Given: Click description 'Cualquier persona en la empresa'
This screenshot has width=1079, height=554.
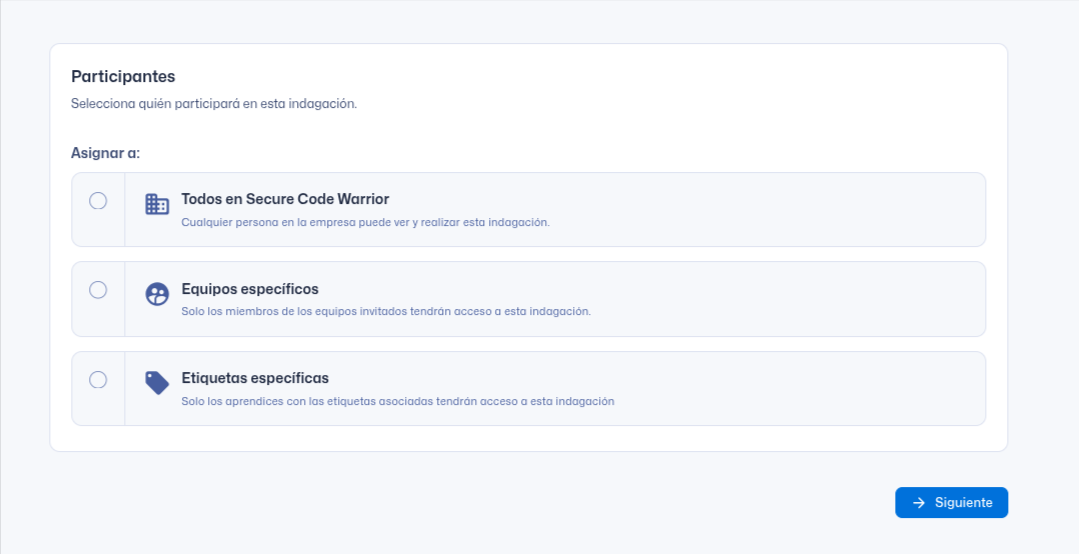Looking at the screenshot, I should pos(365,222).
